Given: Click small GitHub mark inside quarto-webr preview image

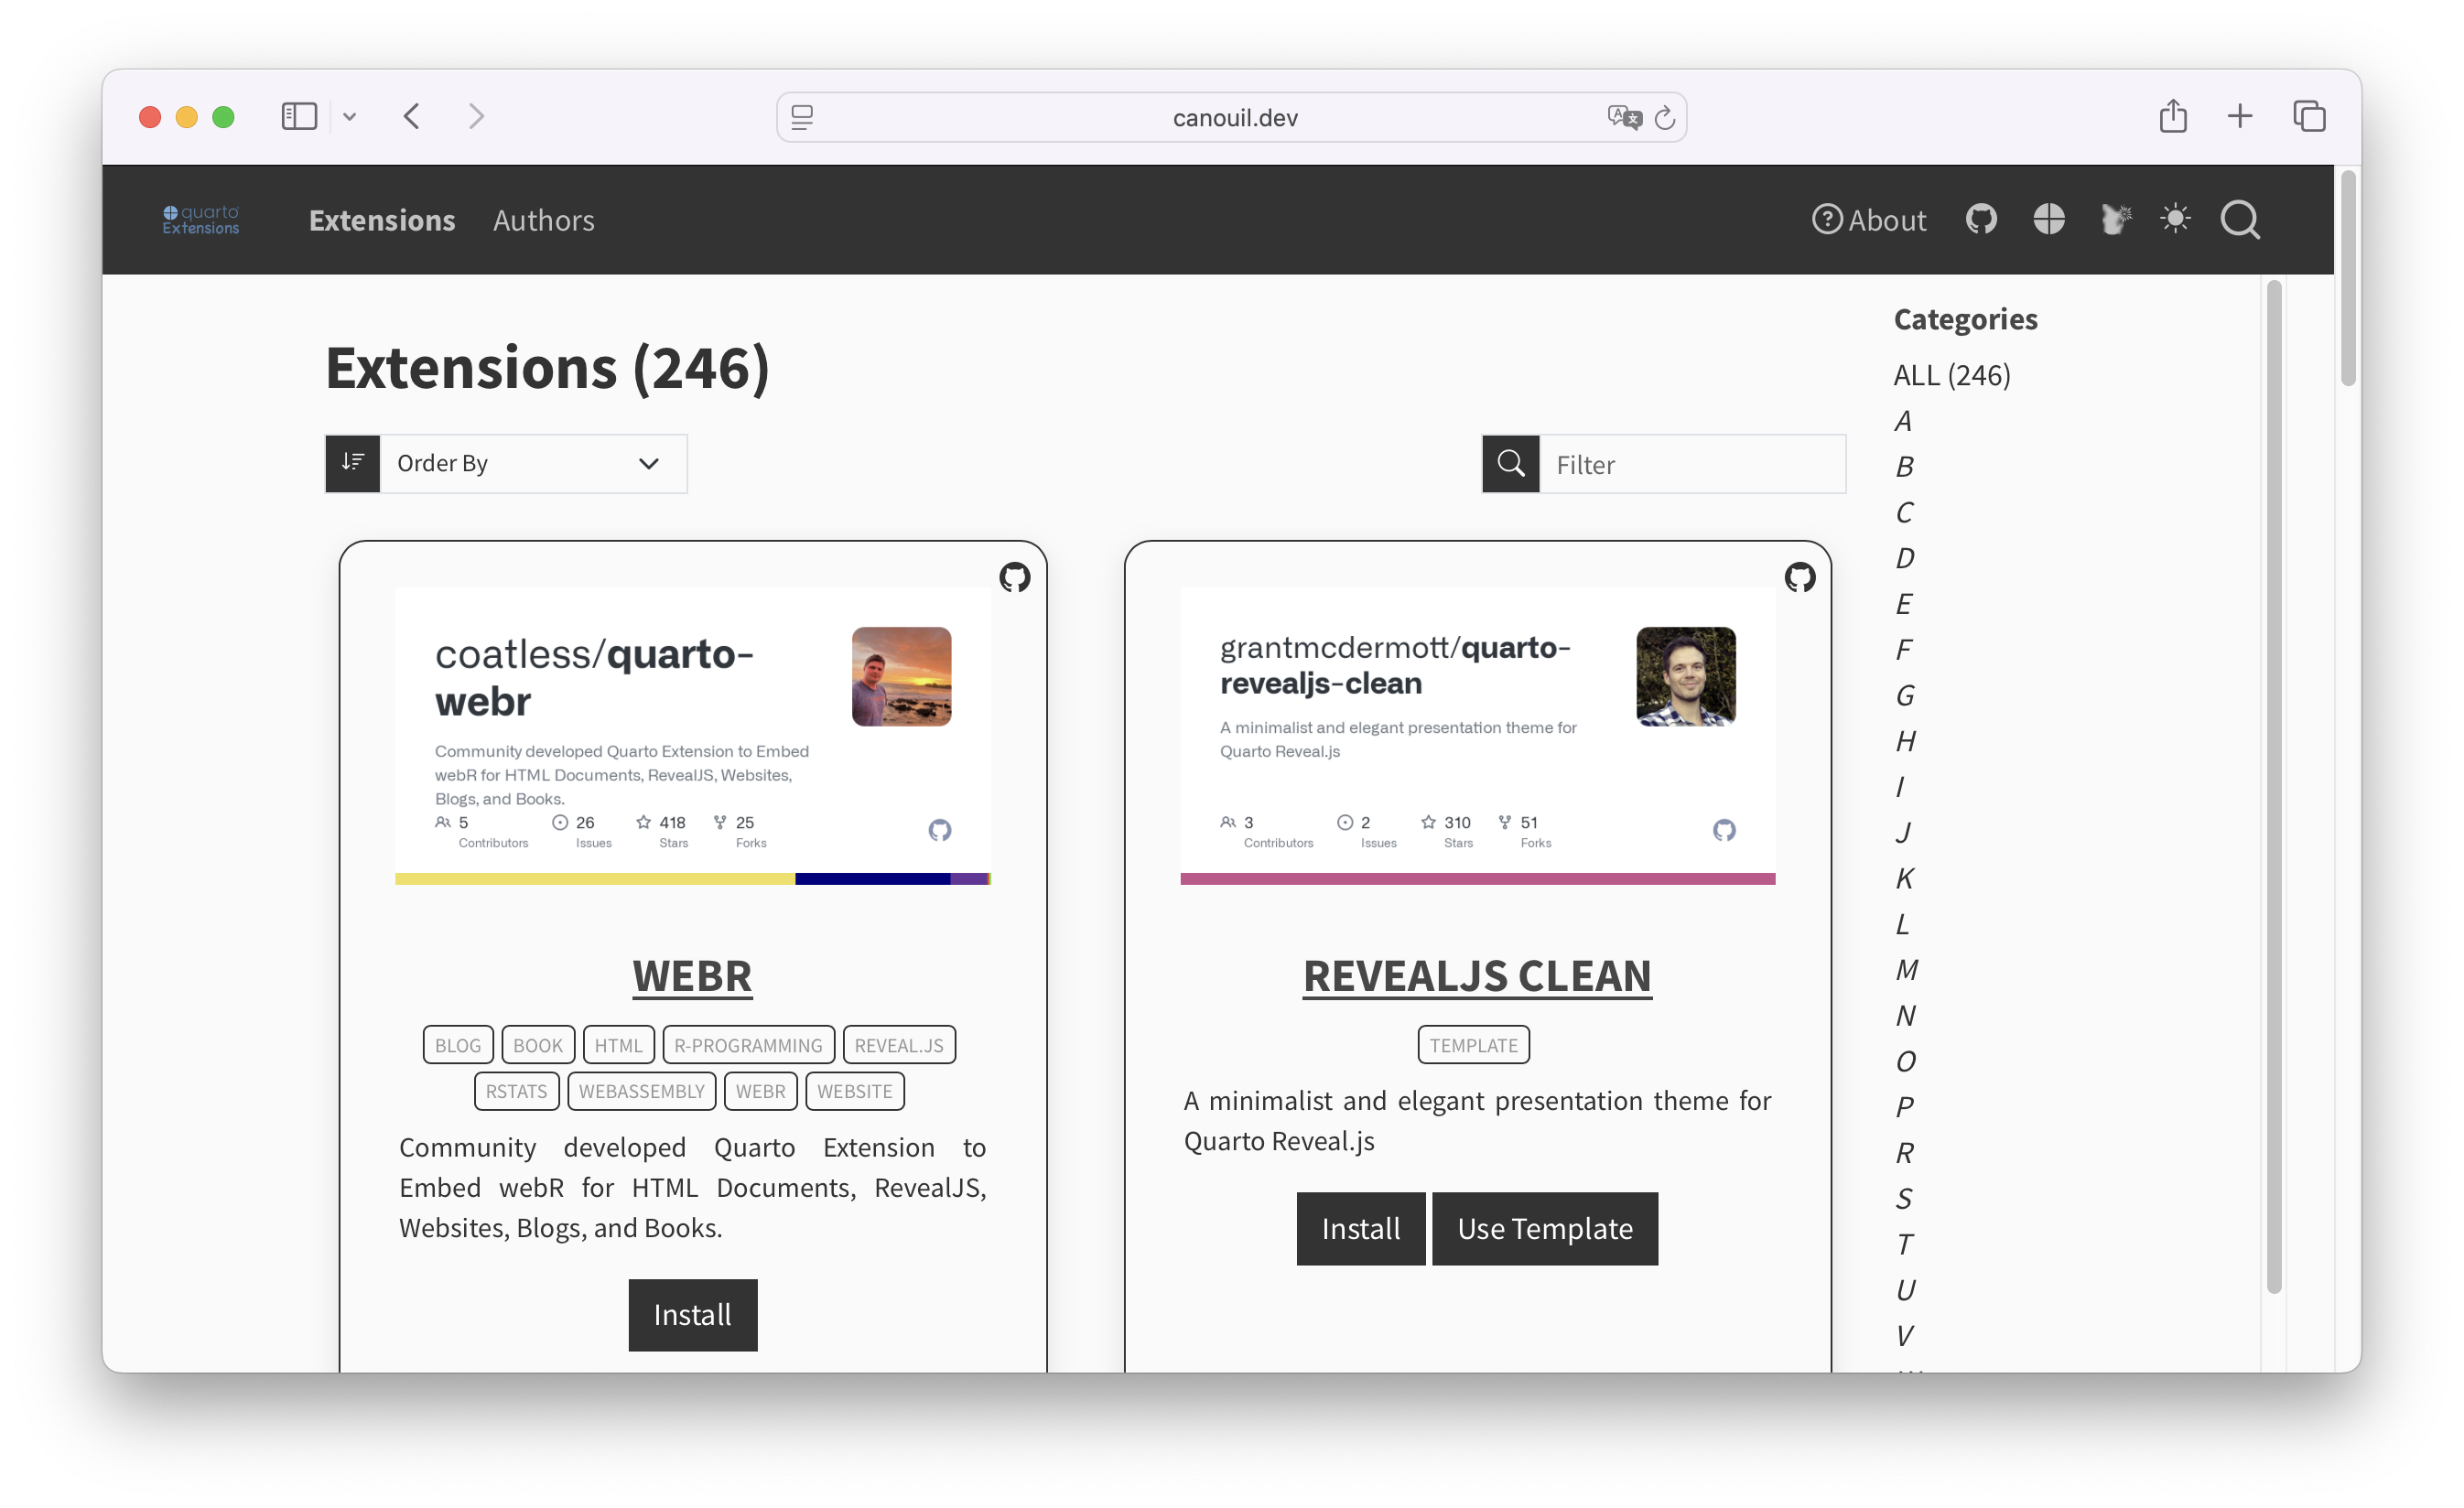Looking at the screenshot, I should pyautogui.click(x=939, y=830).
